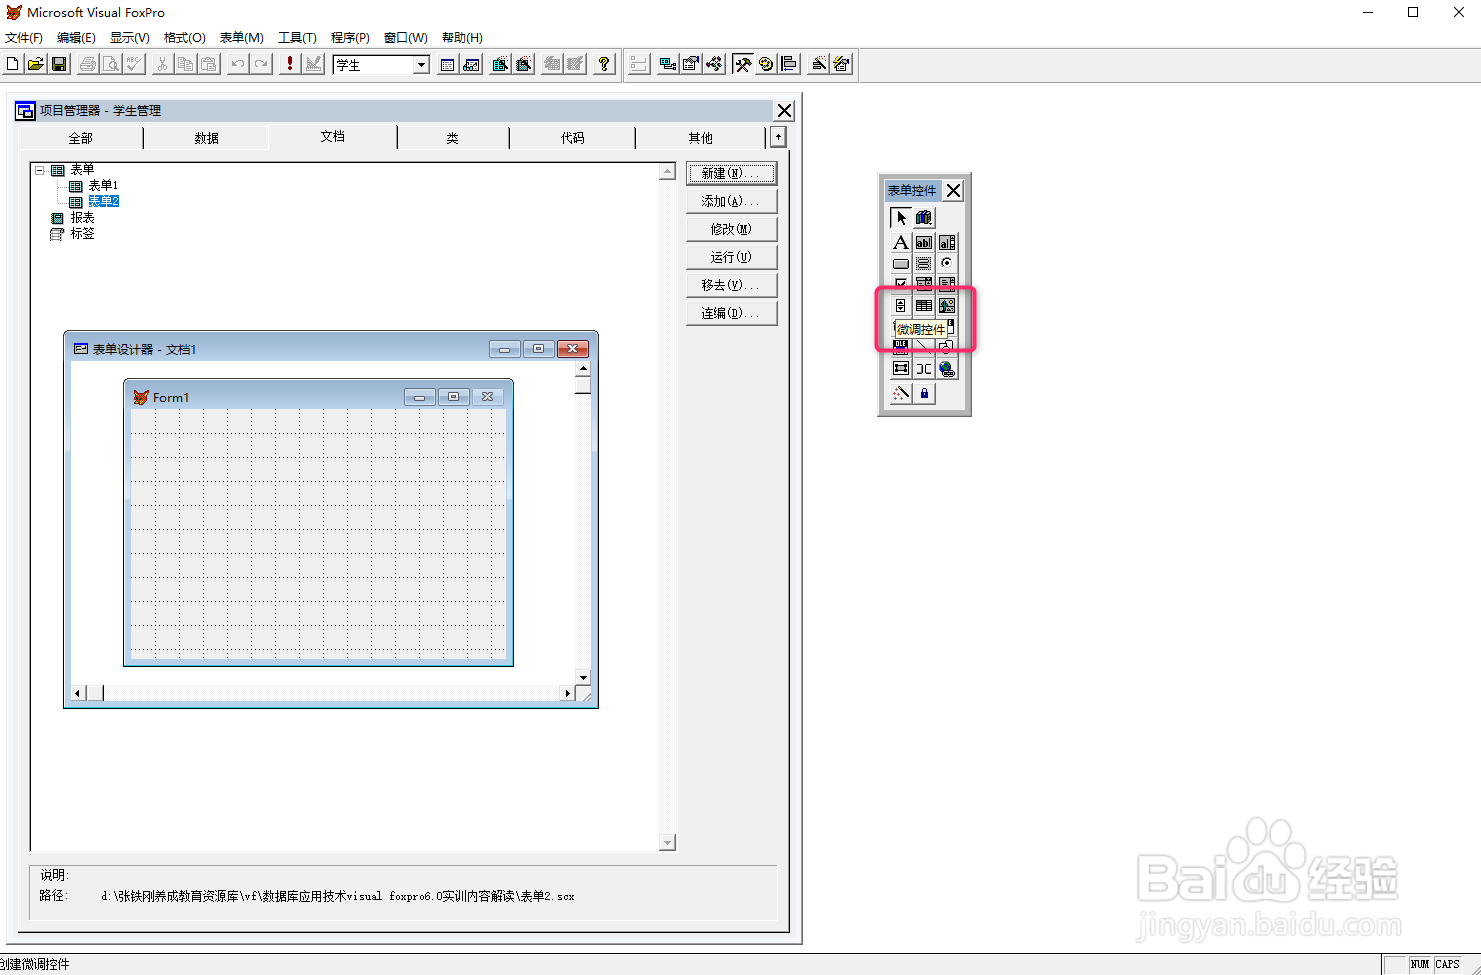Open the Data Environment icon
This screenshot has width=1481, height=975.
pos(667,64)
